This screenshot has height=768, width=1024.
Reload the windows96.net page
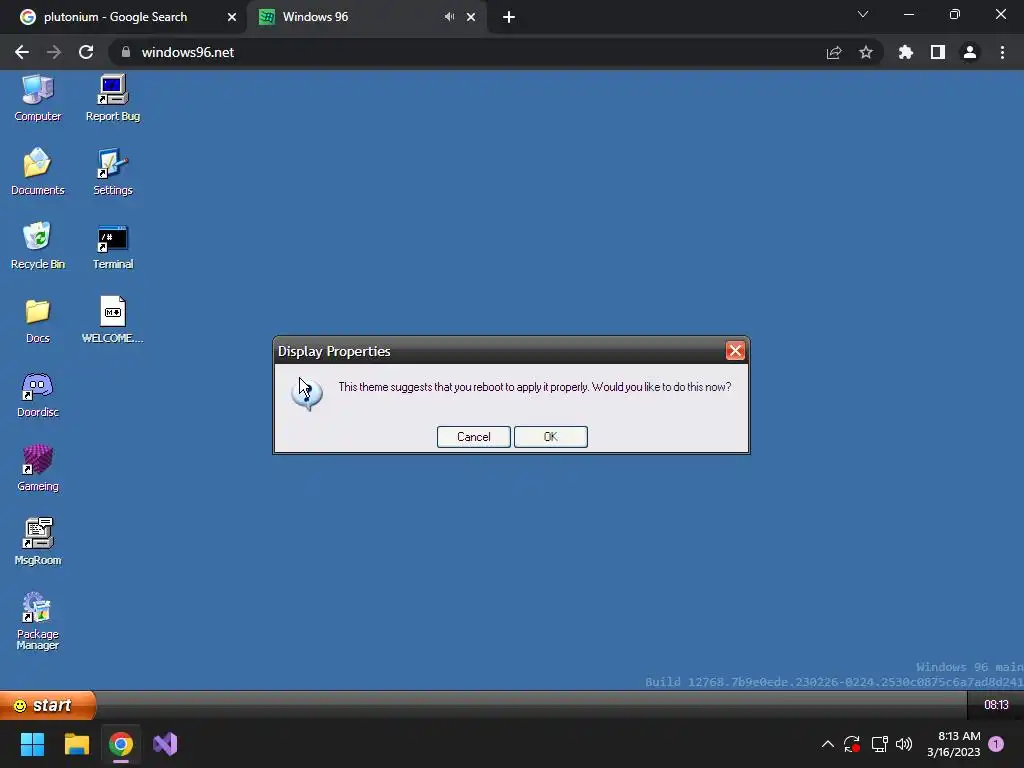tap(86, 52)
